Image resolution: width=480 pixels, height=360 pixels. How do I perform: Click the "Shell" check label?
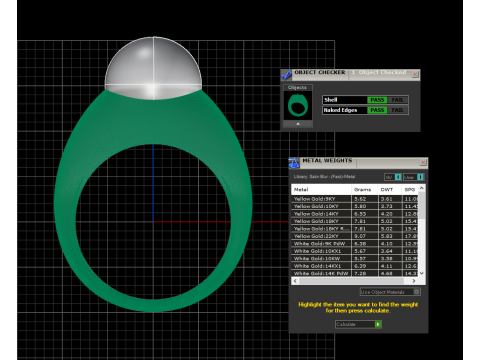331,100
